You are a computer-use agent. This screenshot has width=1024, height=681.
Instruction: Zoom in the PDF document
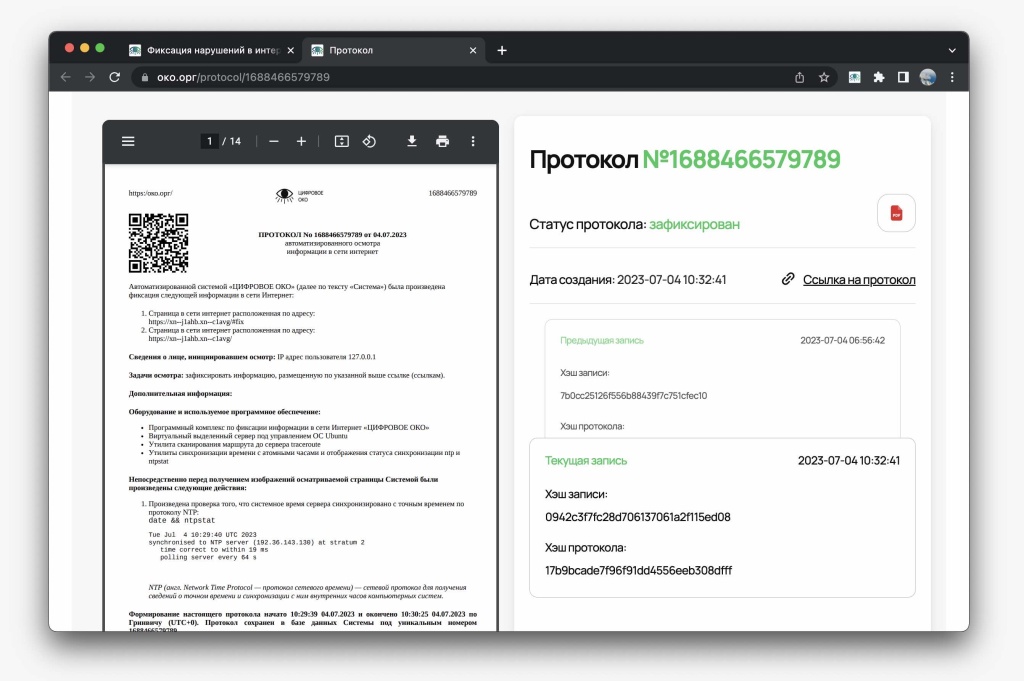point(301,141)
